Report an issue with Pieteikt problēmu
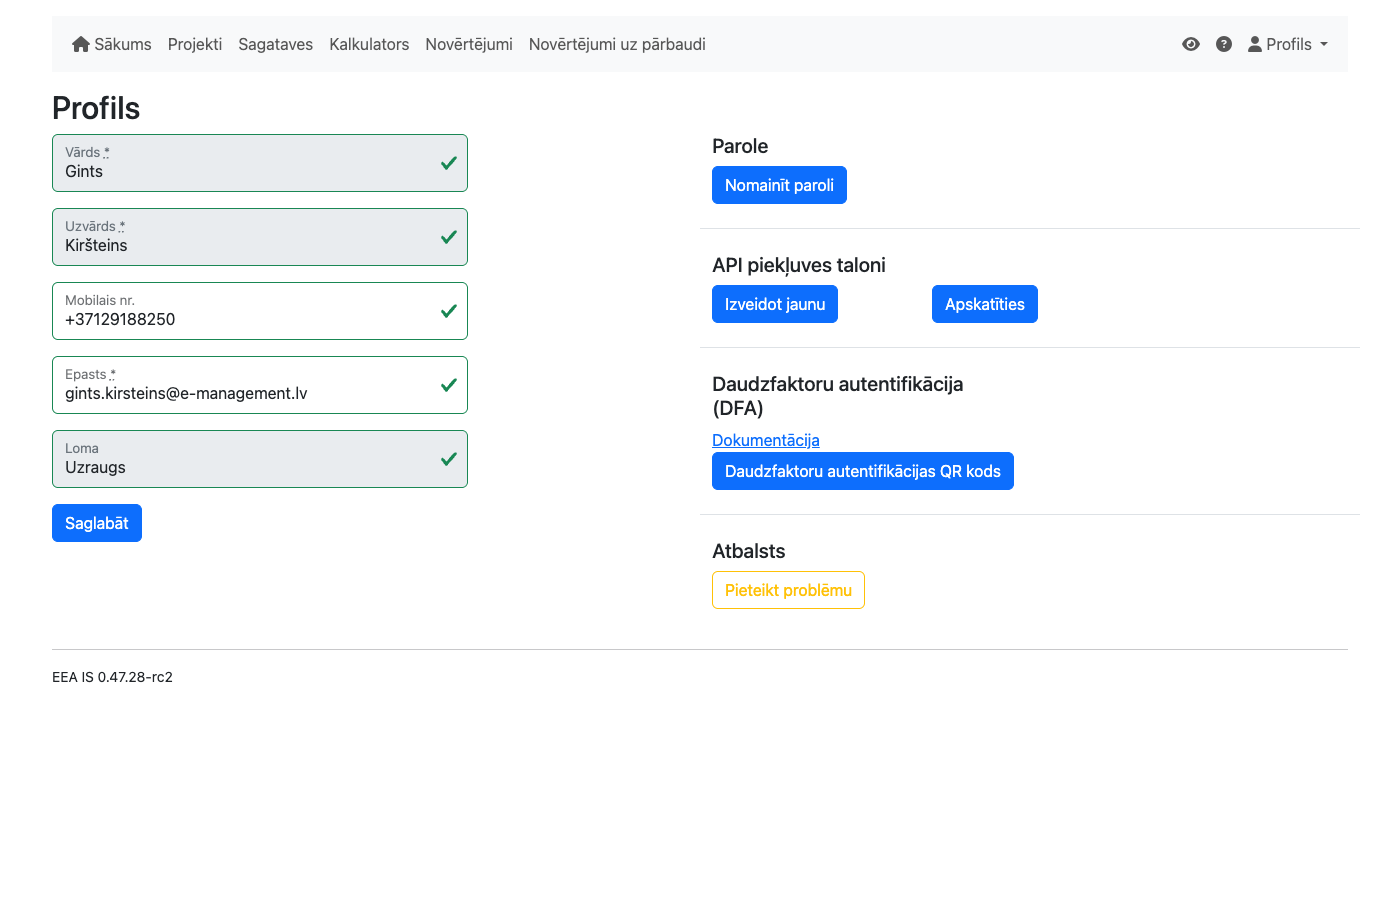Screen dimensions: 1400x900 [x=788, y=590]
